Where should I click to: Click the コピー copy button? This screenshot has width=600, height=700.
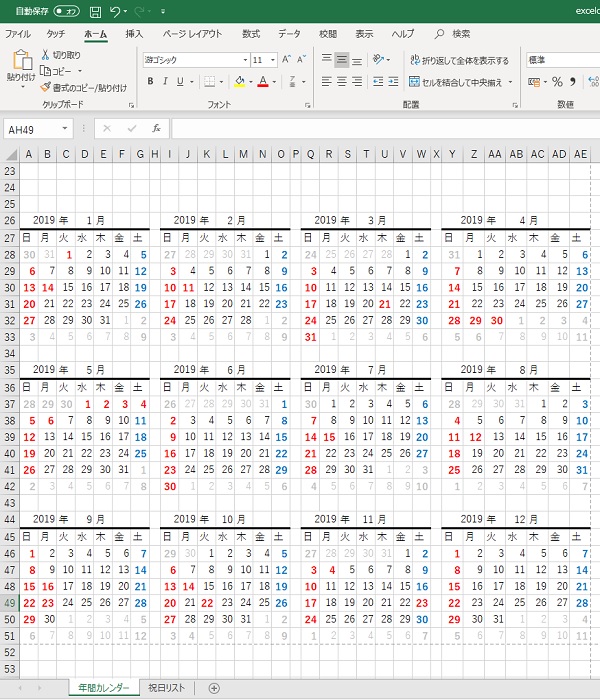[56, 71]
